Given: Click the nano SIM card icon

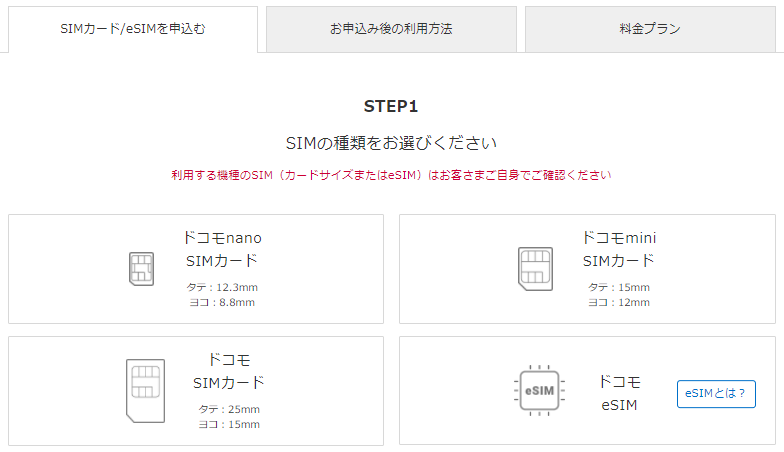Looking at the screenshot, I should click(142, 269).
